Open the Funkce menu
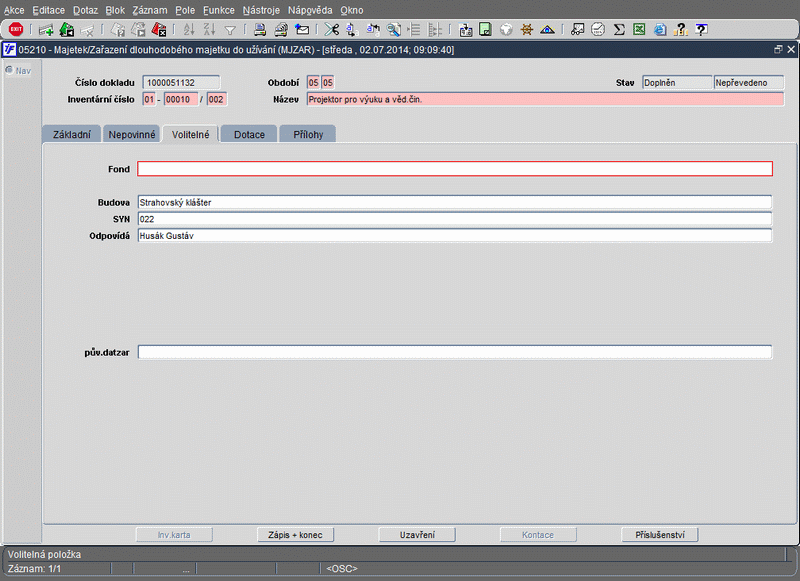 [219, 10]
